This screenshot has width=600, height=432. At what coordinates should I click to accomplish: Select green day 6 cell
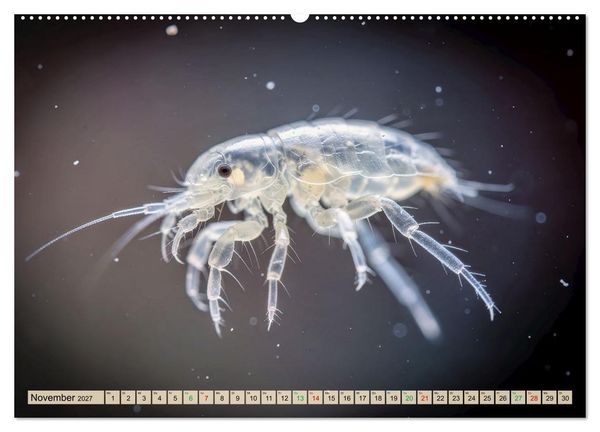(191, 398)
